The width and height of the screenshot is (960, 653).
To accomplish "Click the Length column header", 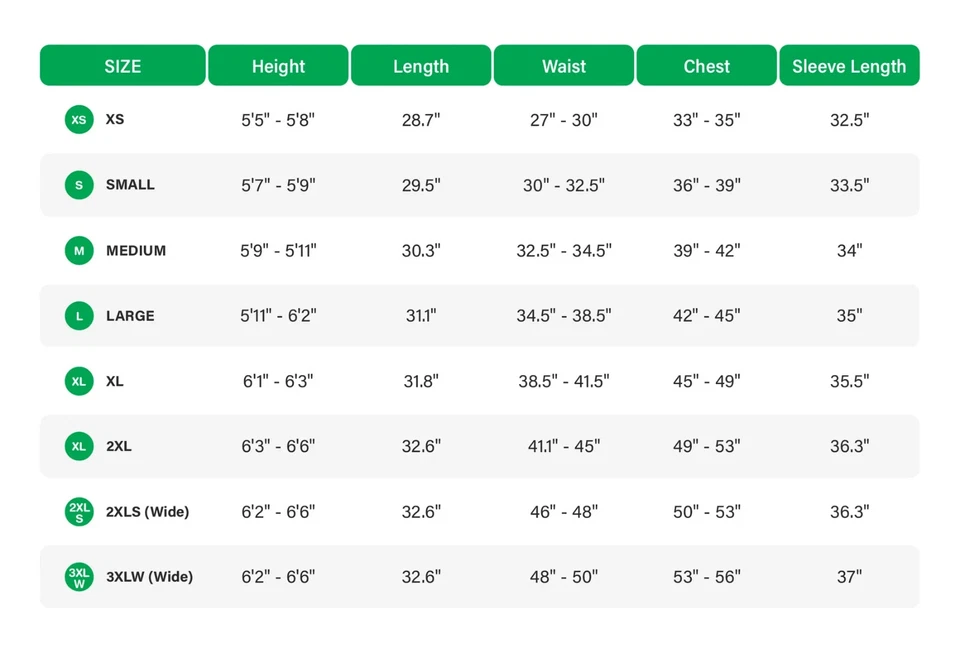I will click(421, 66).
